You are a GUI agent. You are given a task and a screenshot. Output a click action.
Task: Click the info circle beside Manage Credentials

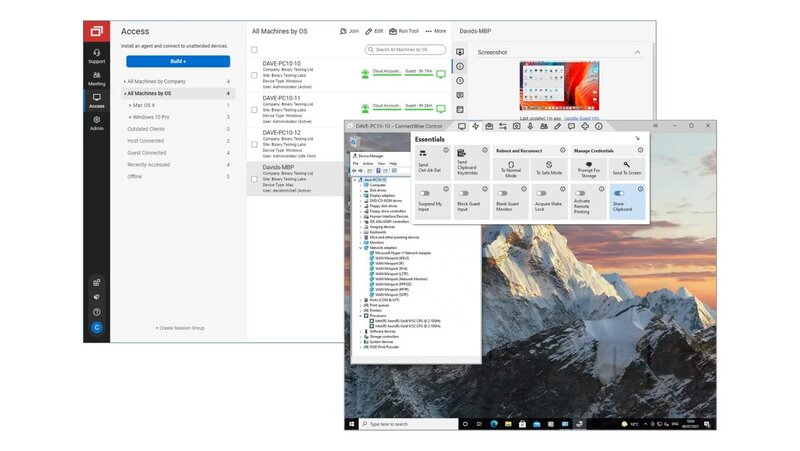640,150
